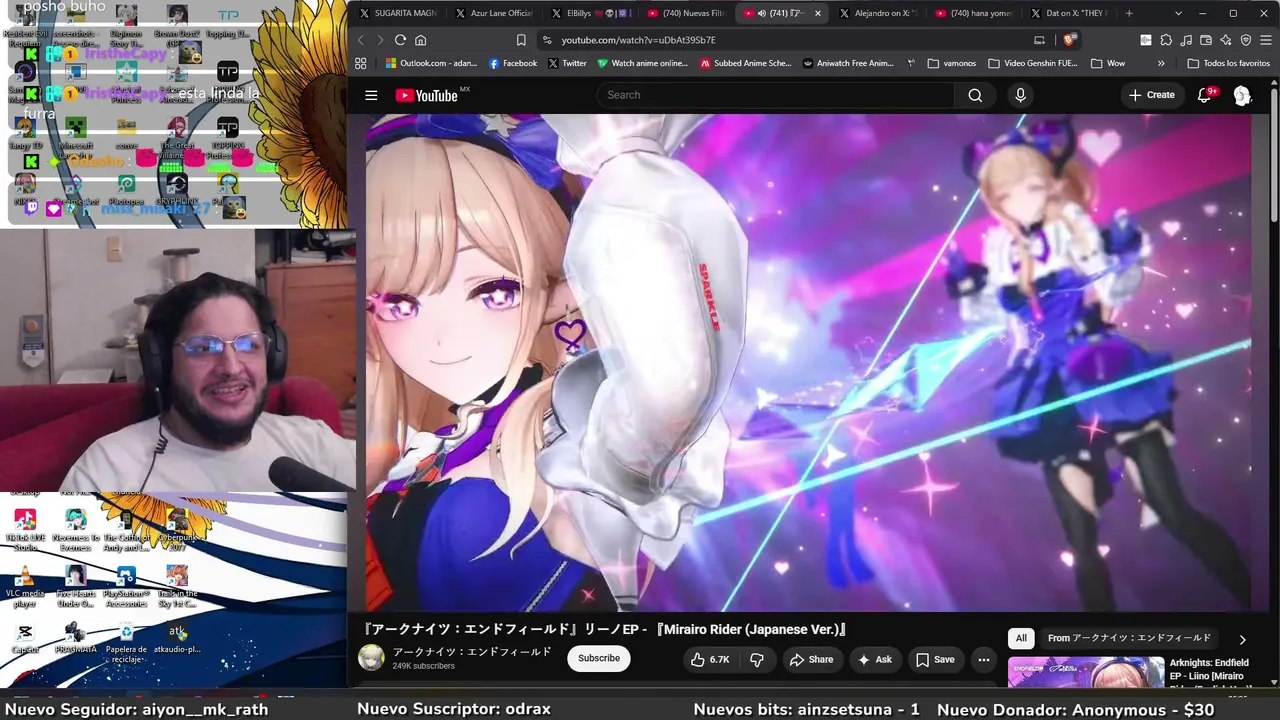Open the Outlook.com bookmark
The width and height of the screenshot is (1280, 720).
pyautogui.click(x=430, y=63)
